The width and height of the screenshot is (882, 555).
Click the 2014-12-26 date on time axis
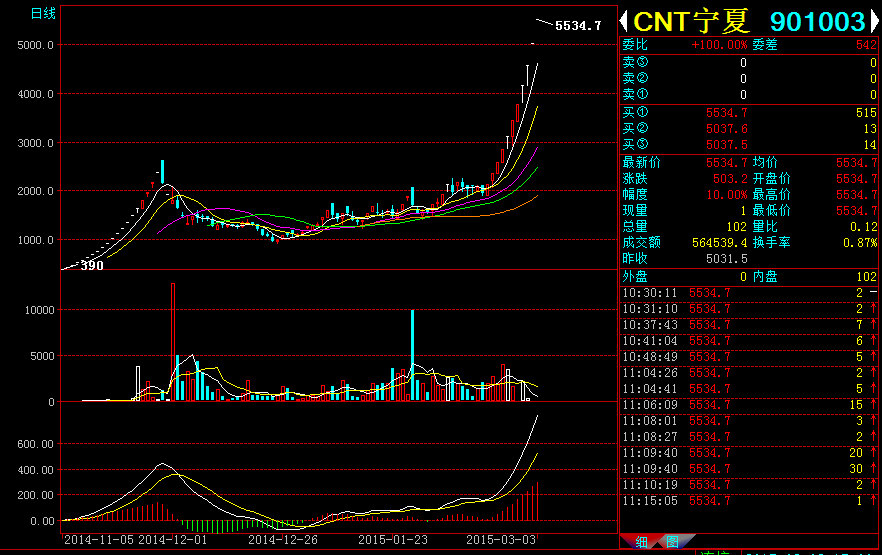[x=283, y=540]
